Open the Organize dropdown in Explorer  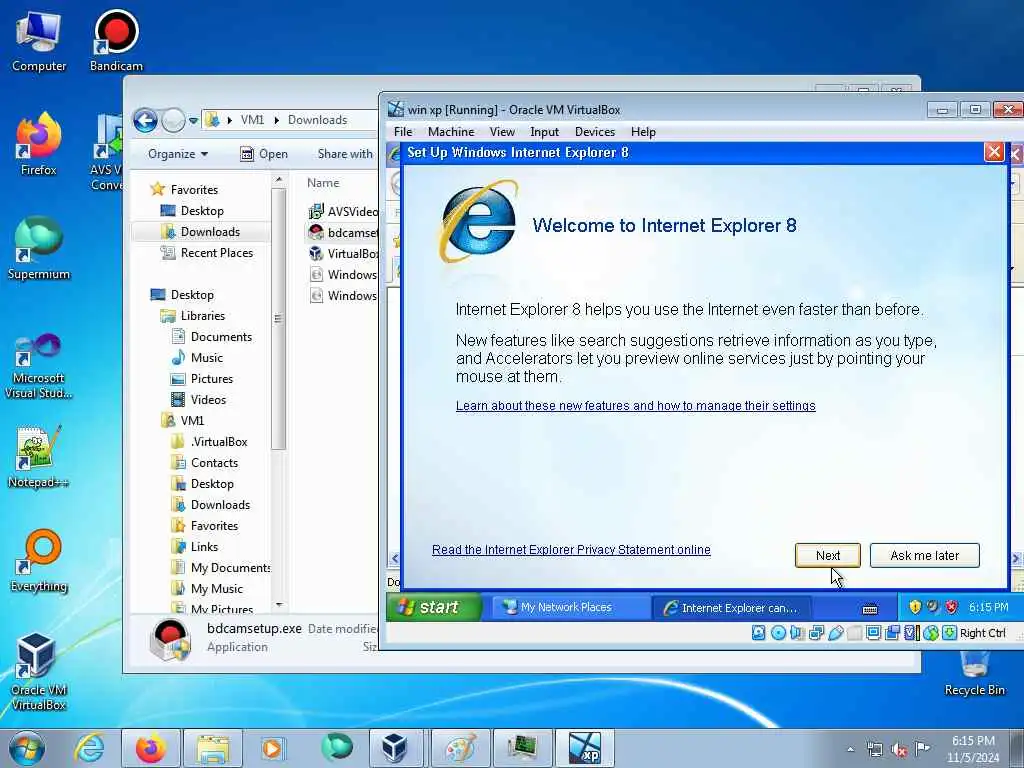178,154
